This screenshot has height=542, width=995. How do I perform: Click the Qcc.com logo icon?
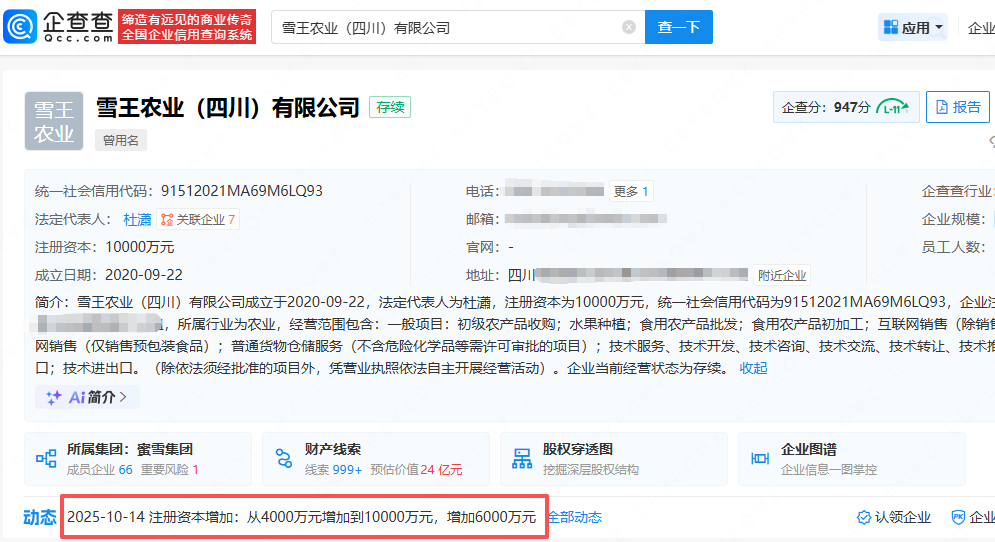[x=21, y=27]
